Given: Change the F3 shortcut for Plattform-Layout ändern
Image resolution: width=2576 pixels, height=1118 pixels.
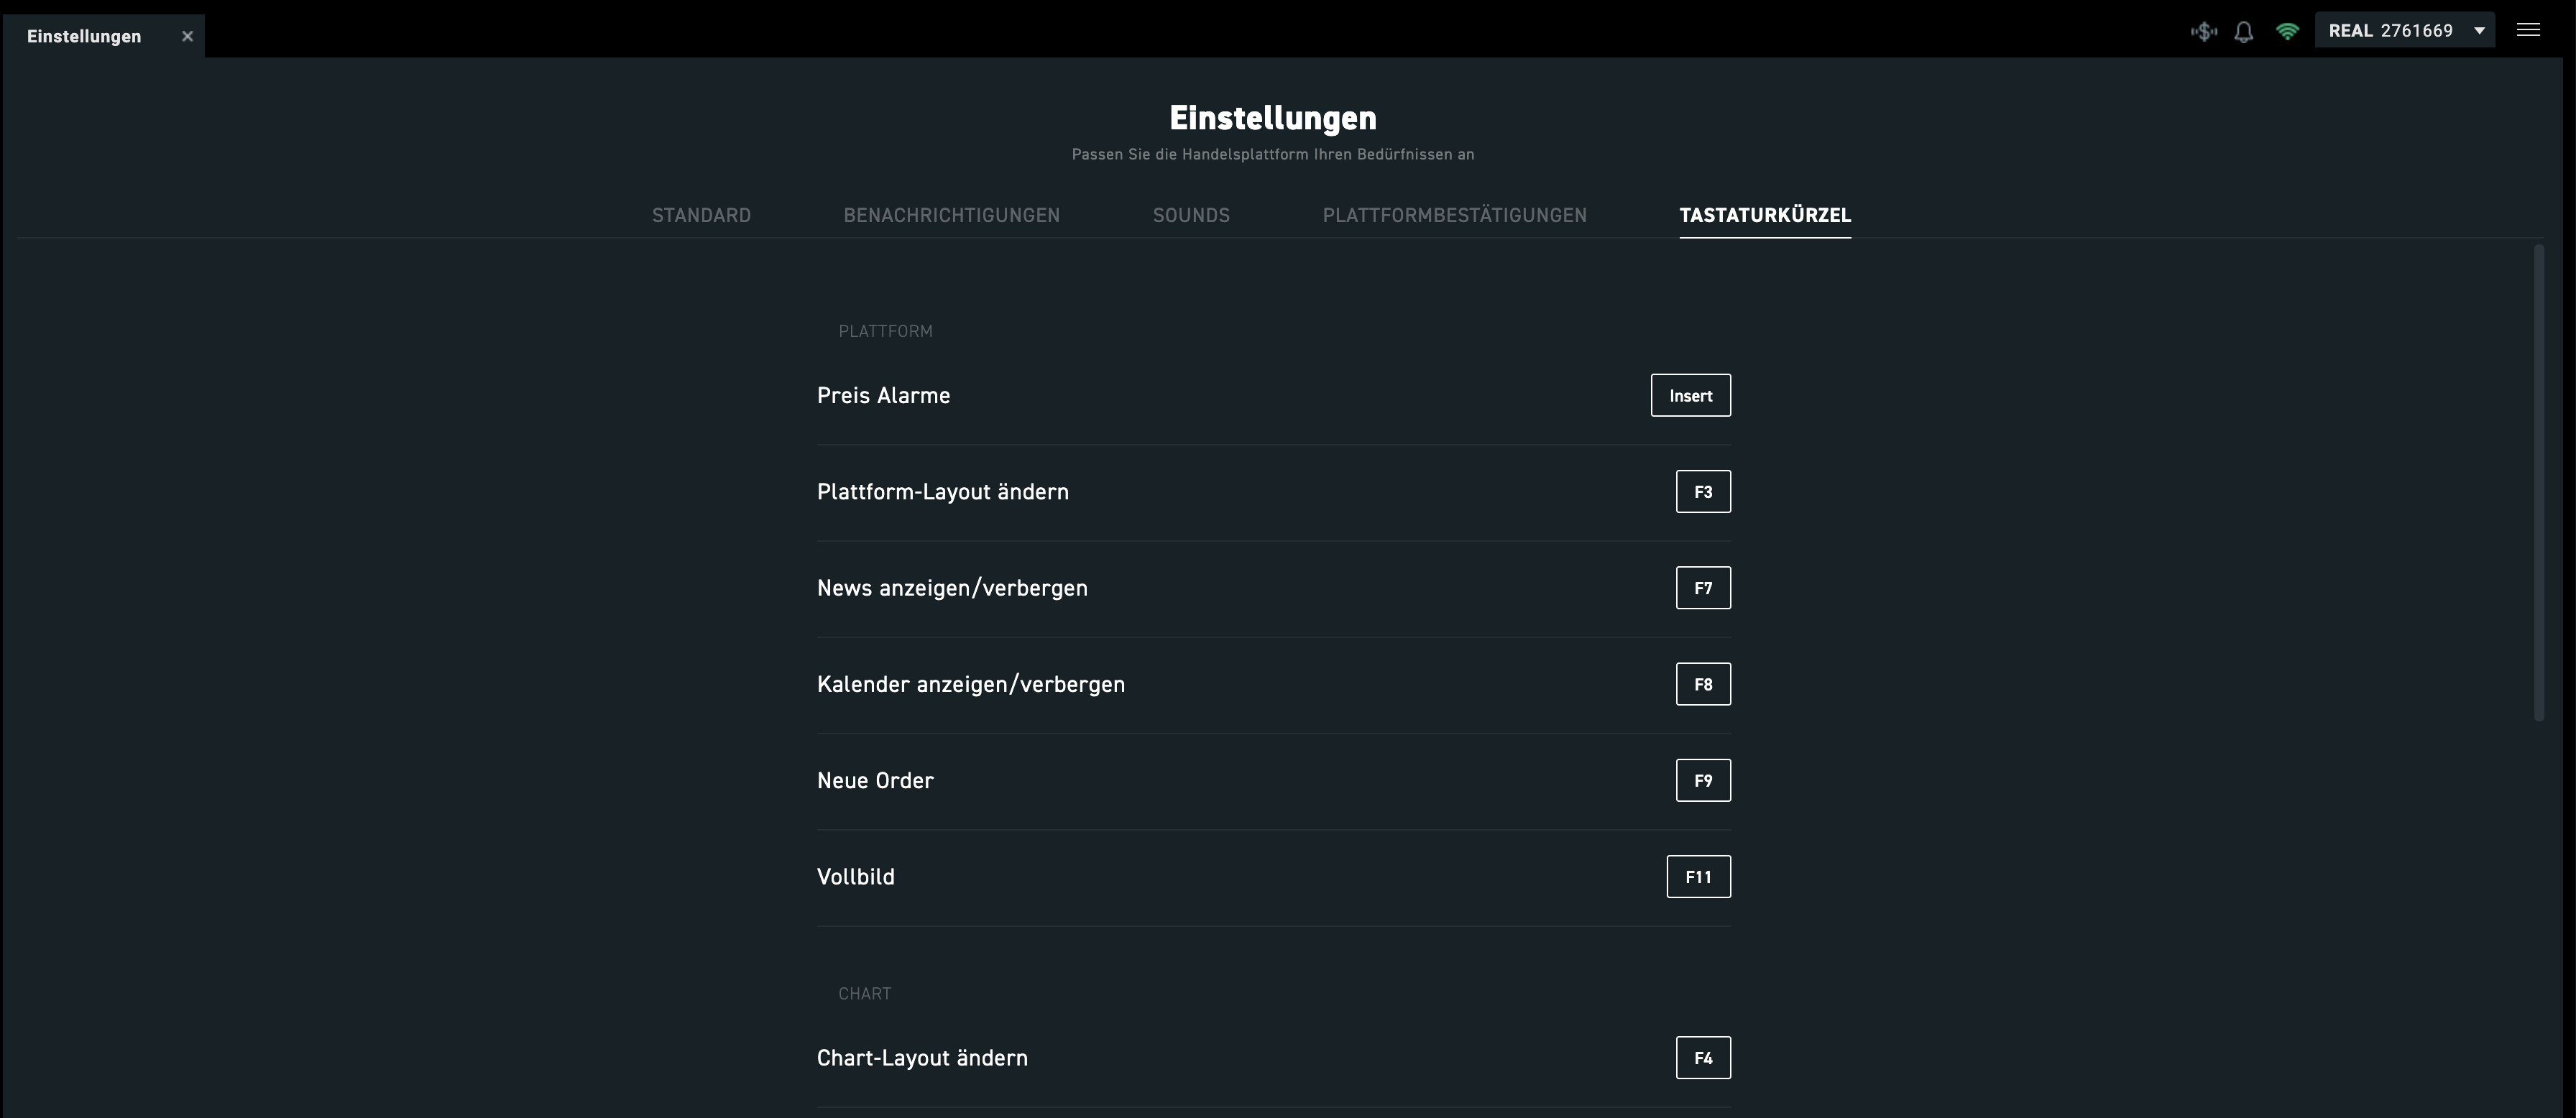Looking at the screenshot, I should (1703, 492).
